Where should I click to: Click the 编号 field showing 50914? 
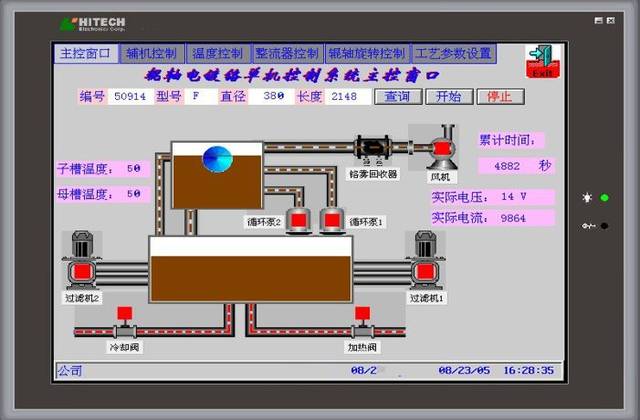[x=129, y=97]
